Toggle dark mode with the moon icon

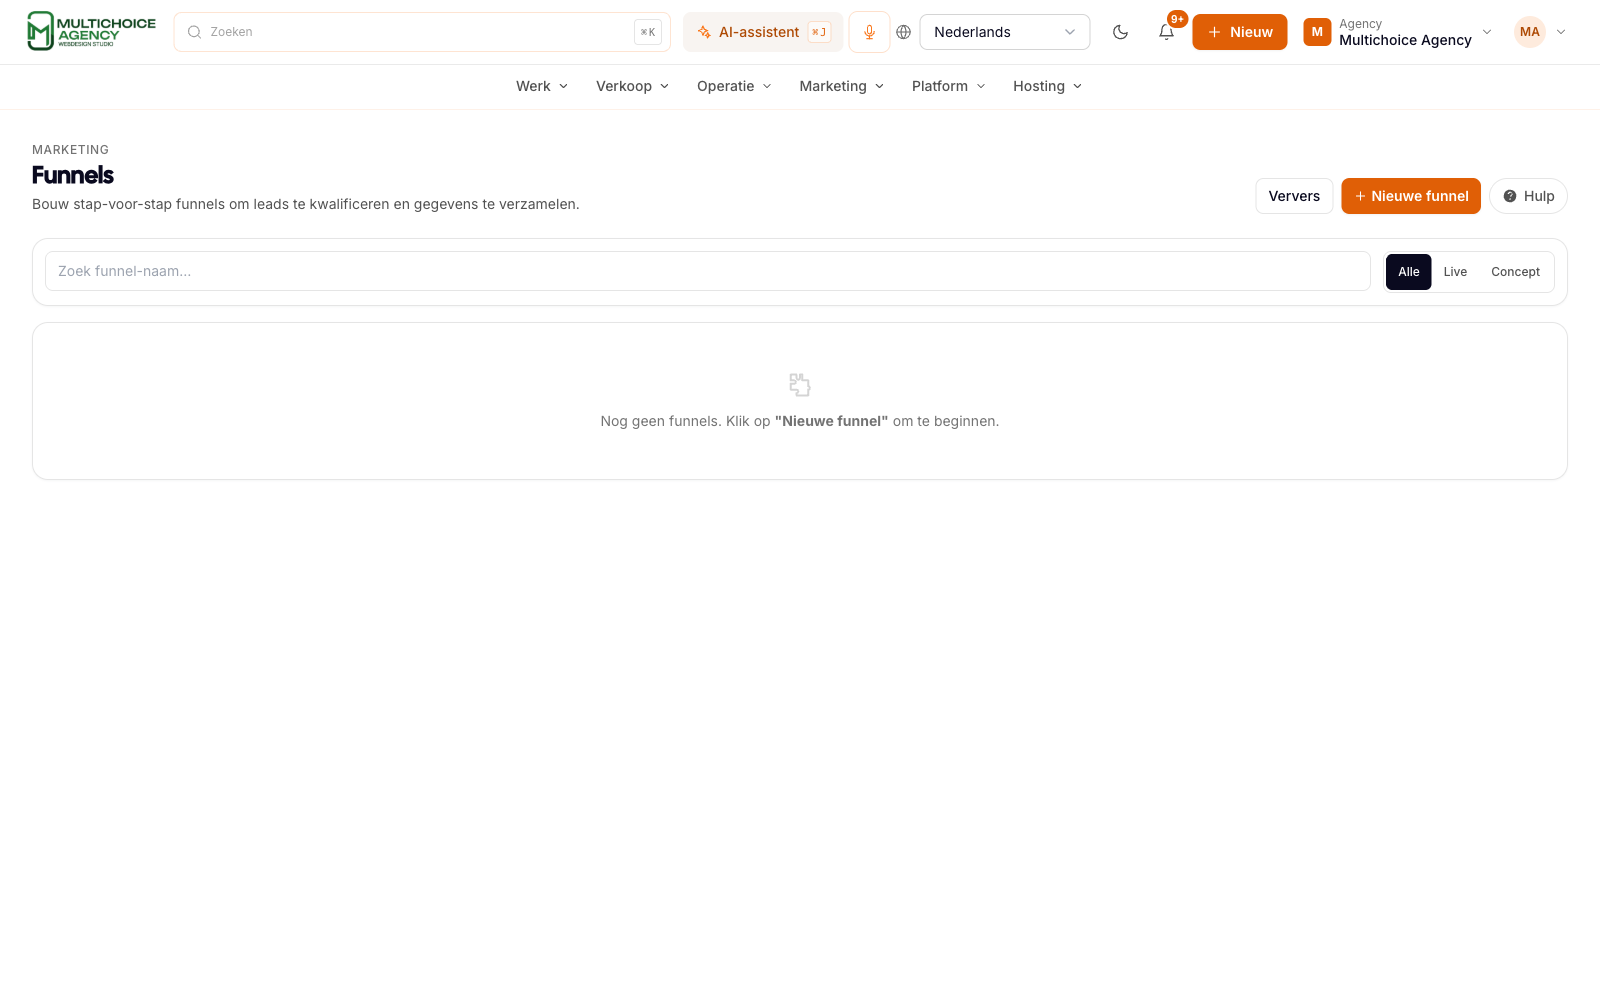[1120, 32]
